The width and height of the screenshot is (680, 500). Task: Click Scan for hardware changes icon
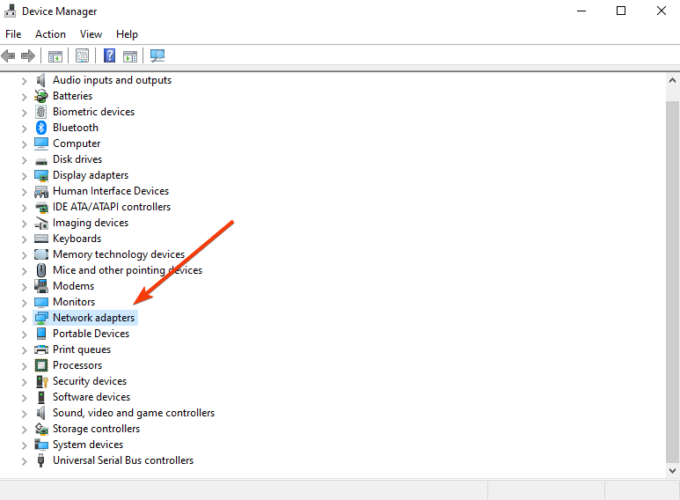click(157, 56)
